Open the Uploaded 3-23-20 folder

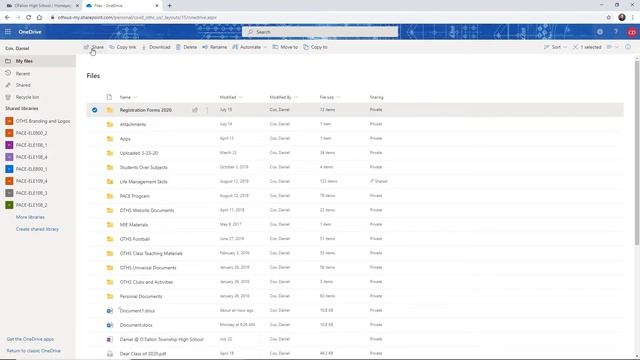point(139,153)
